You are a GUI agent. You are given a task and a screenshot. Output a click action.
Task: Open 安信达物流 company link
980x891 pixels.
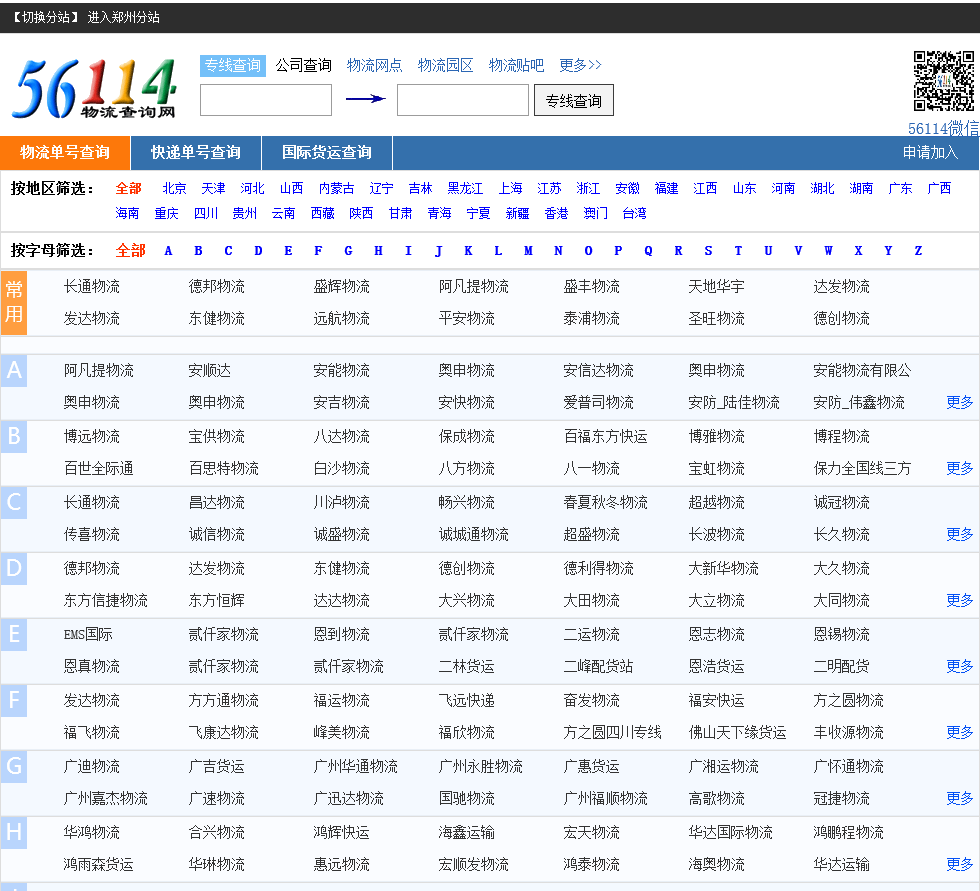click(x=598, y=371)
